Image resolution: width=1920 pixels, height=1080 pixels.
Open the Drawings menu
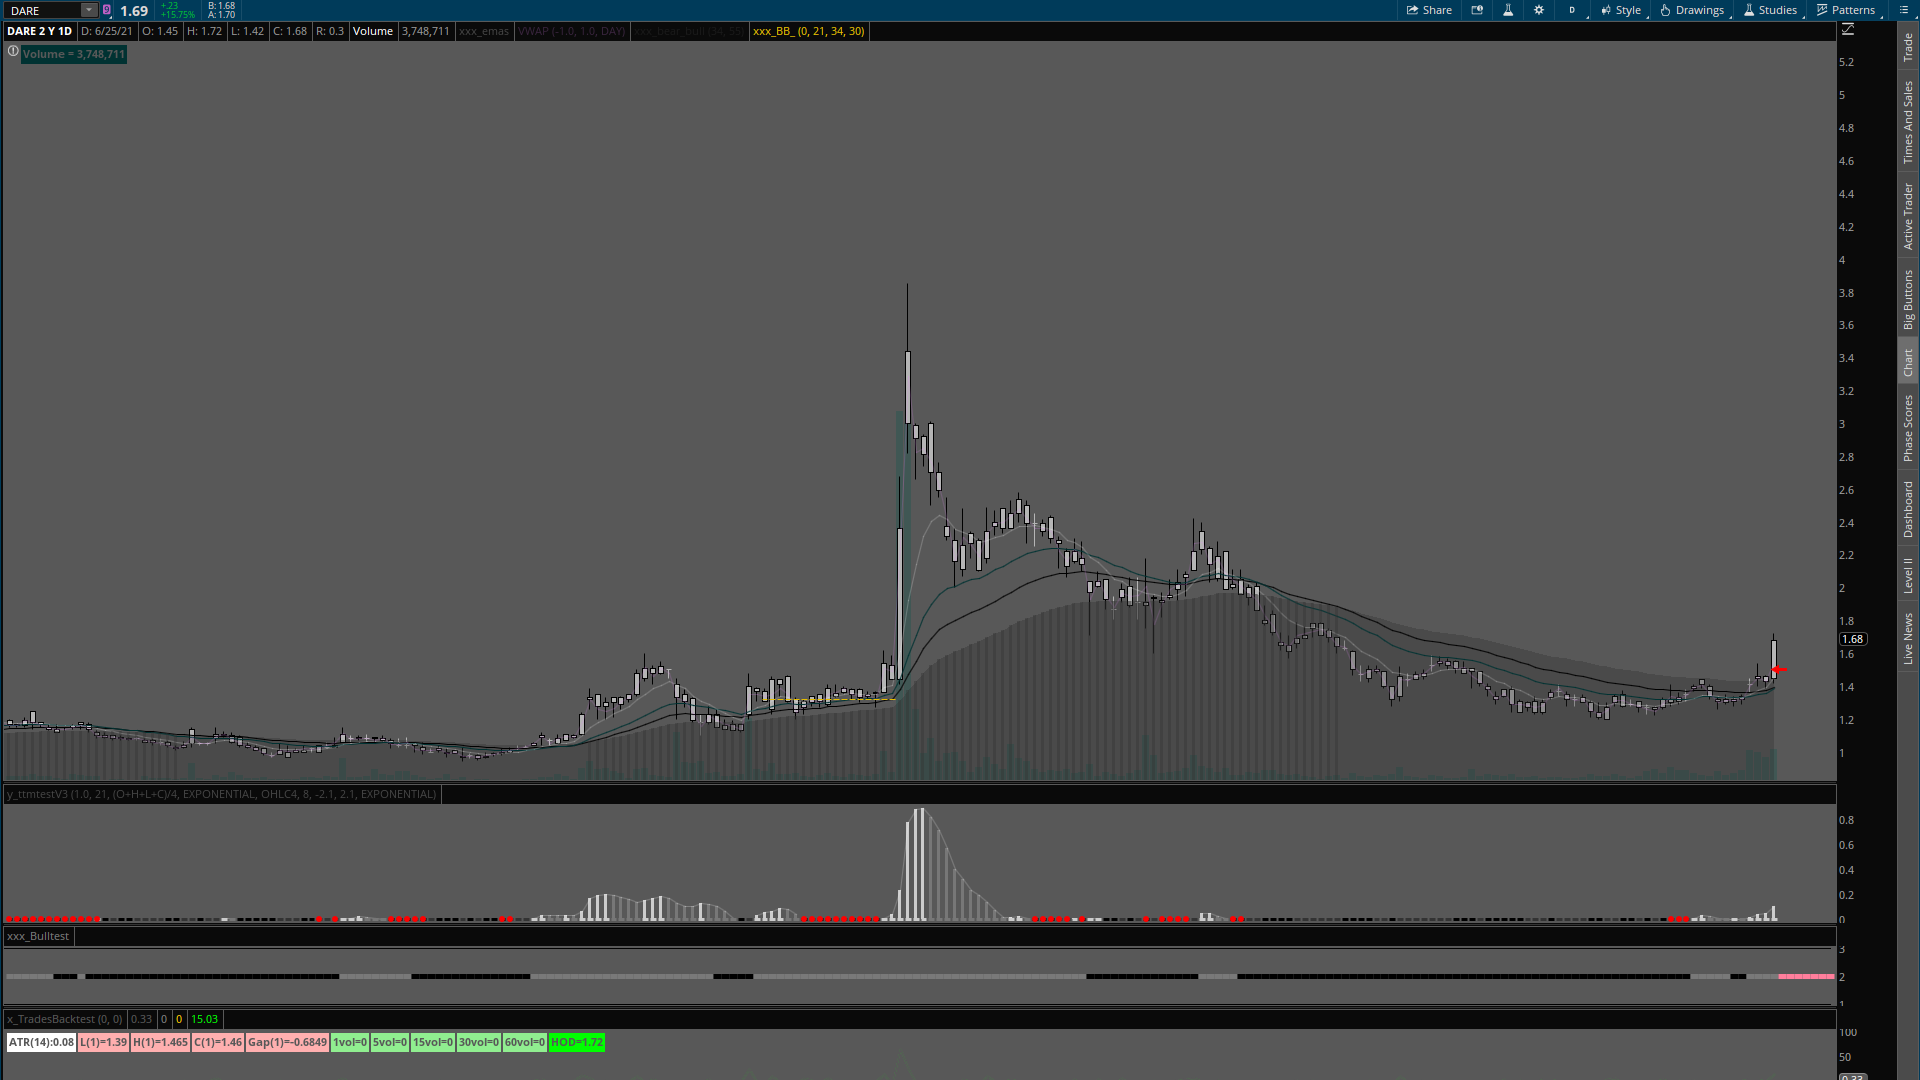point(1692,10)
